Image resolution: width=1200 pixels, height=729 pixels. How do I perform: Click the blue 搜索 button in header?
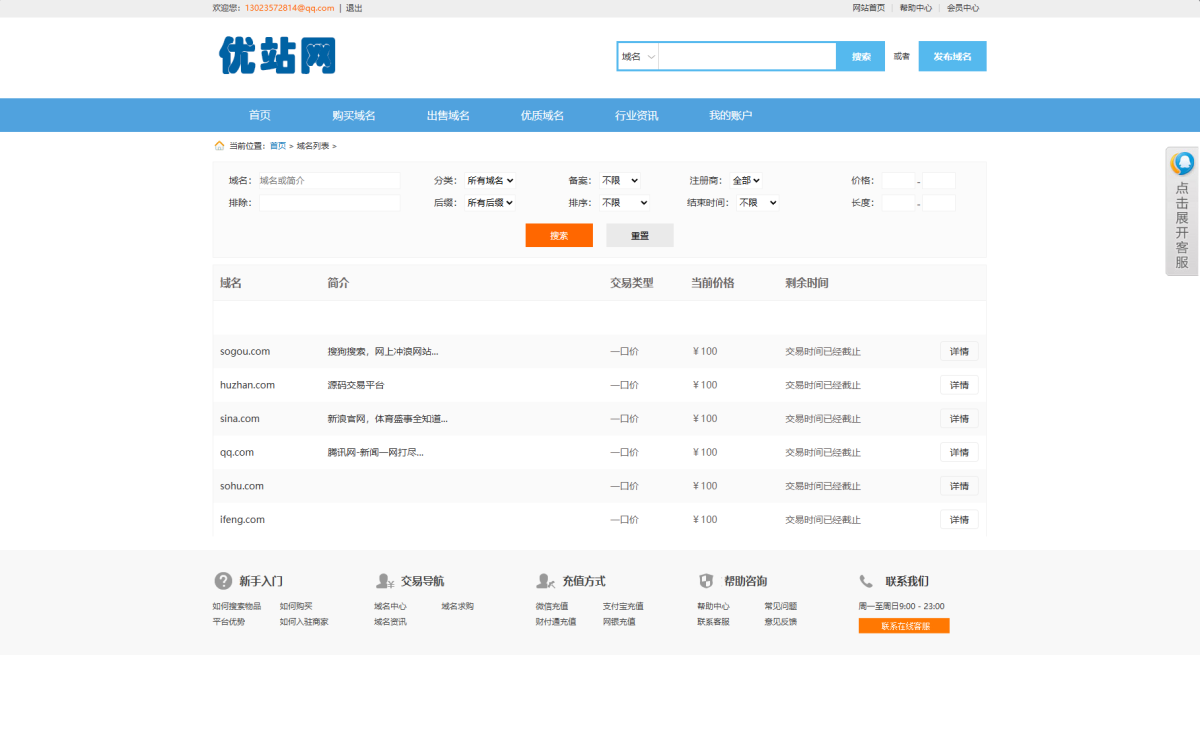click(861, 57)
